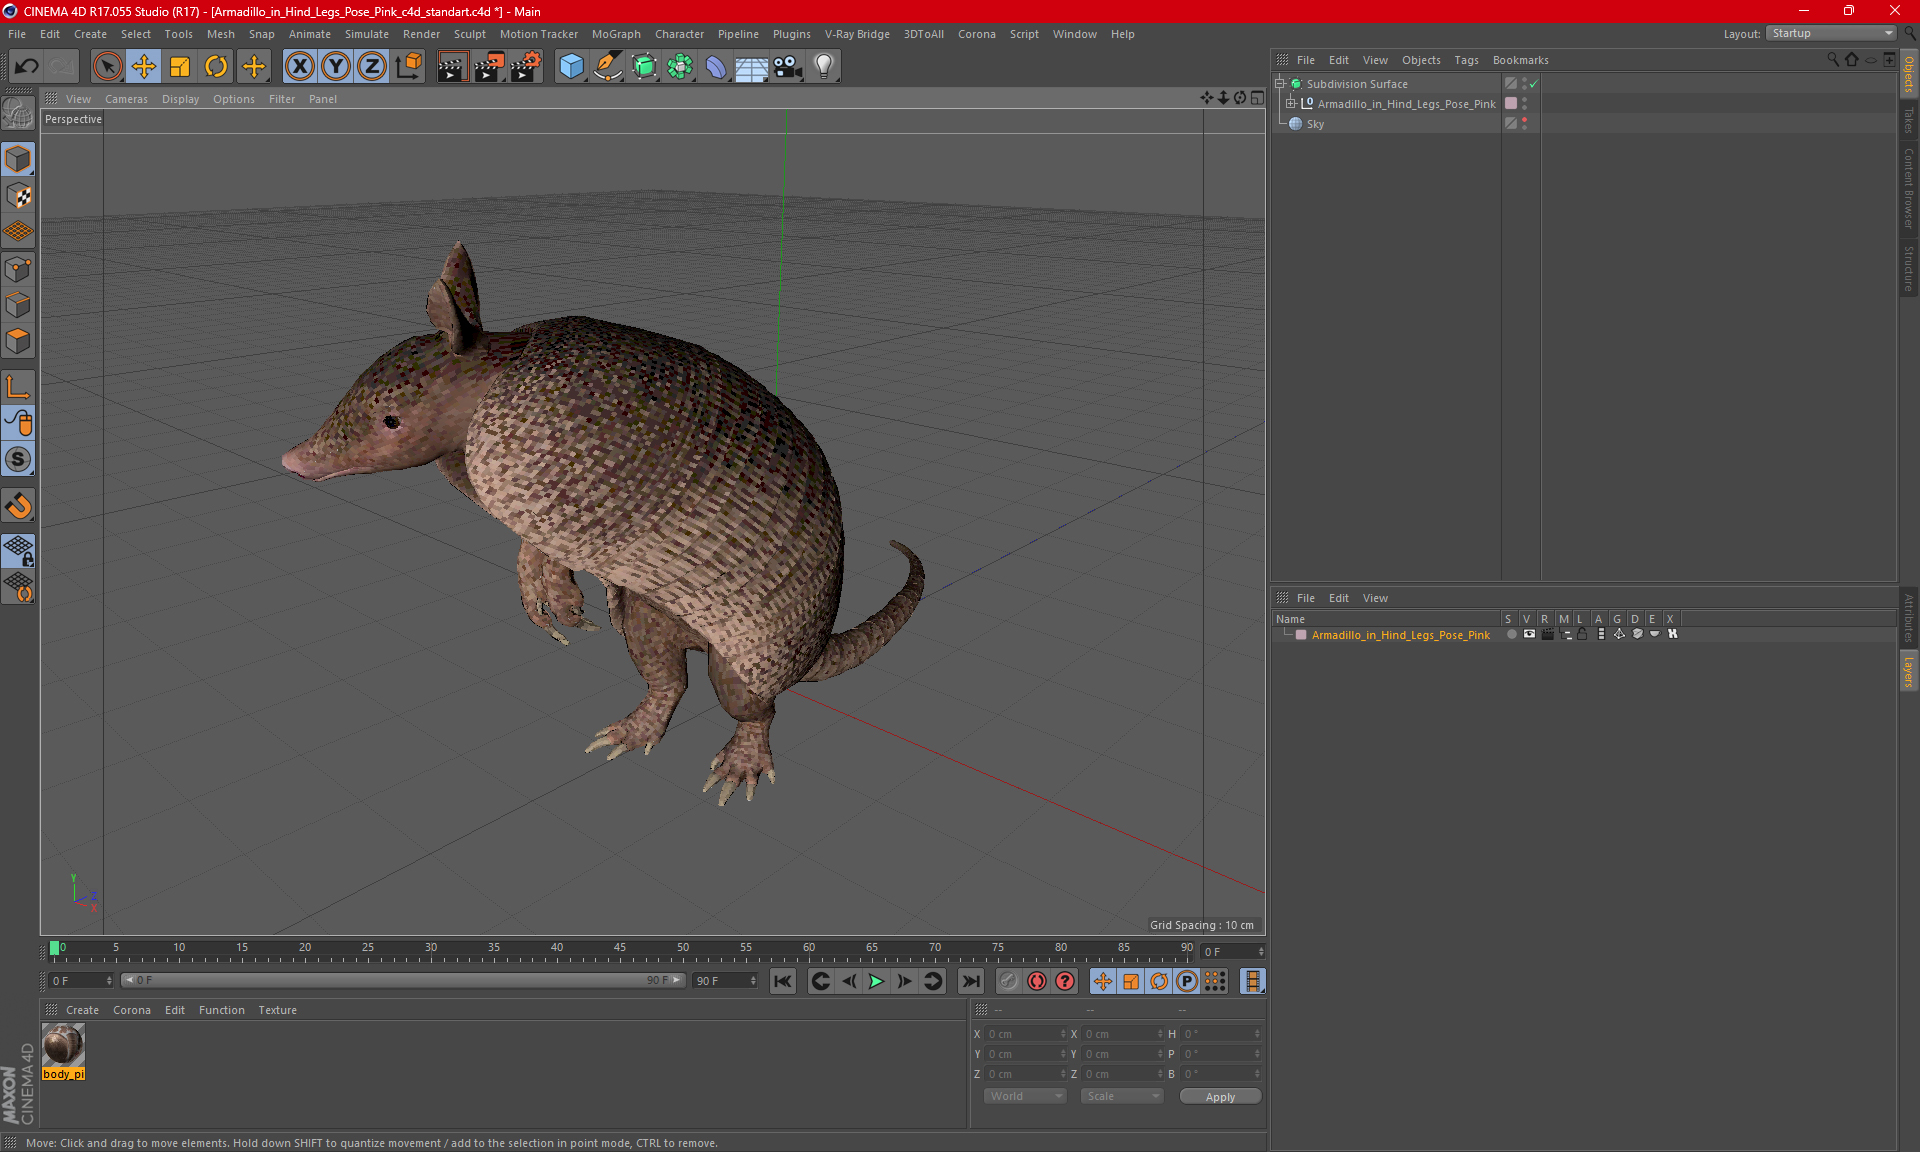Toggle layer visibility eye icon
The image size is (1920, 1152).
[1529, 634]
